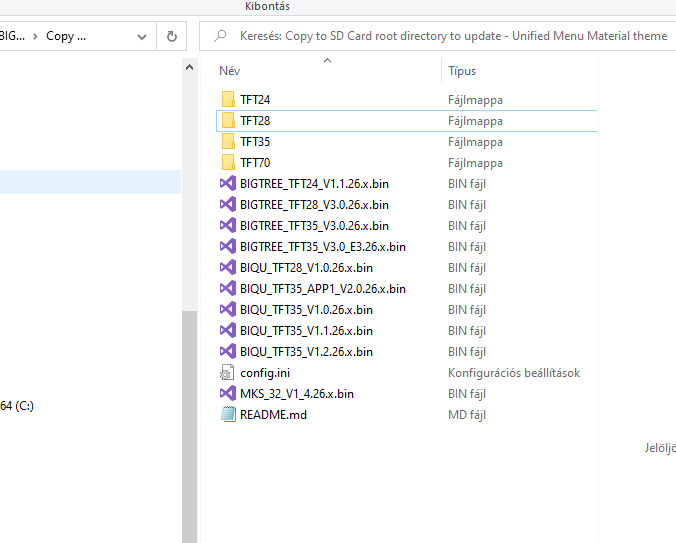The width and height of the screenshot is (676, 543).
Task: Click the TFT28 folder icon
Action: (228, 121)
